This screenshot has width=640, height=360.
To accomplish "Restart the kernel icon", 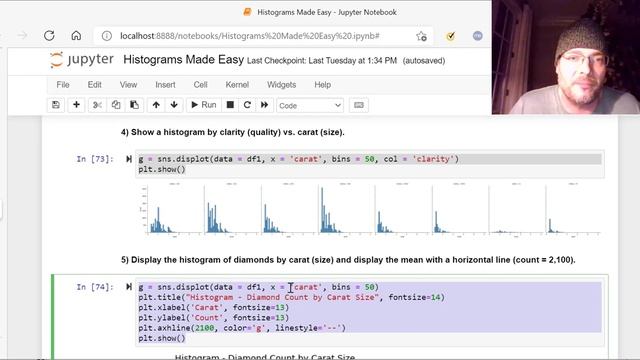I will click(247, 105).
